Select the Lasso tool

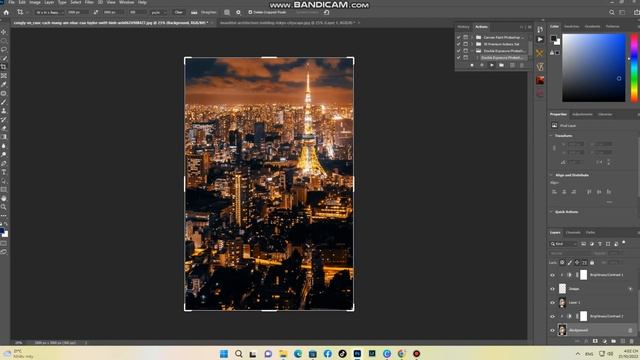tap(4, 49)
